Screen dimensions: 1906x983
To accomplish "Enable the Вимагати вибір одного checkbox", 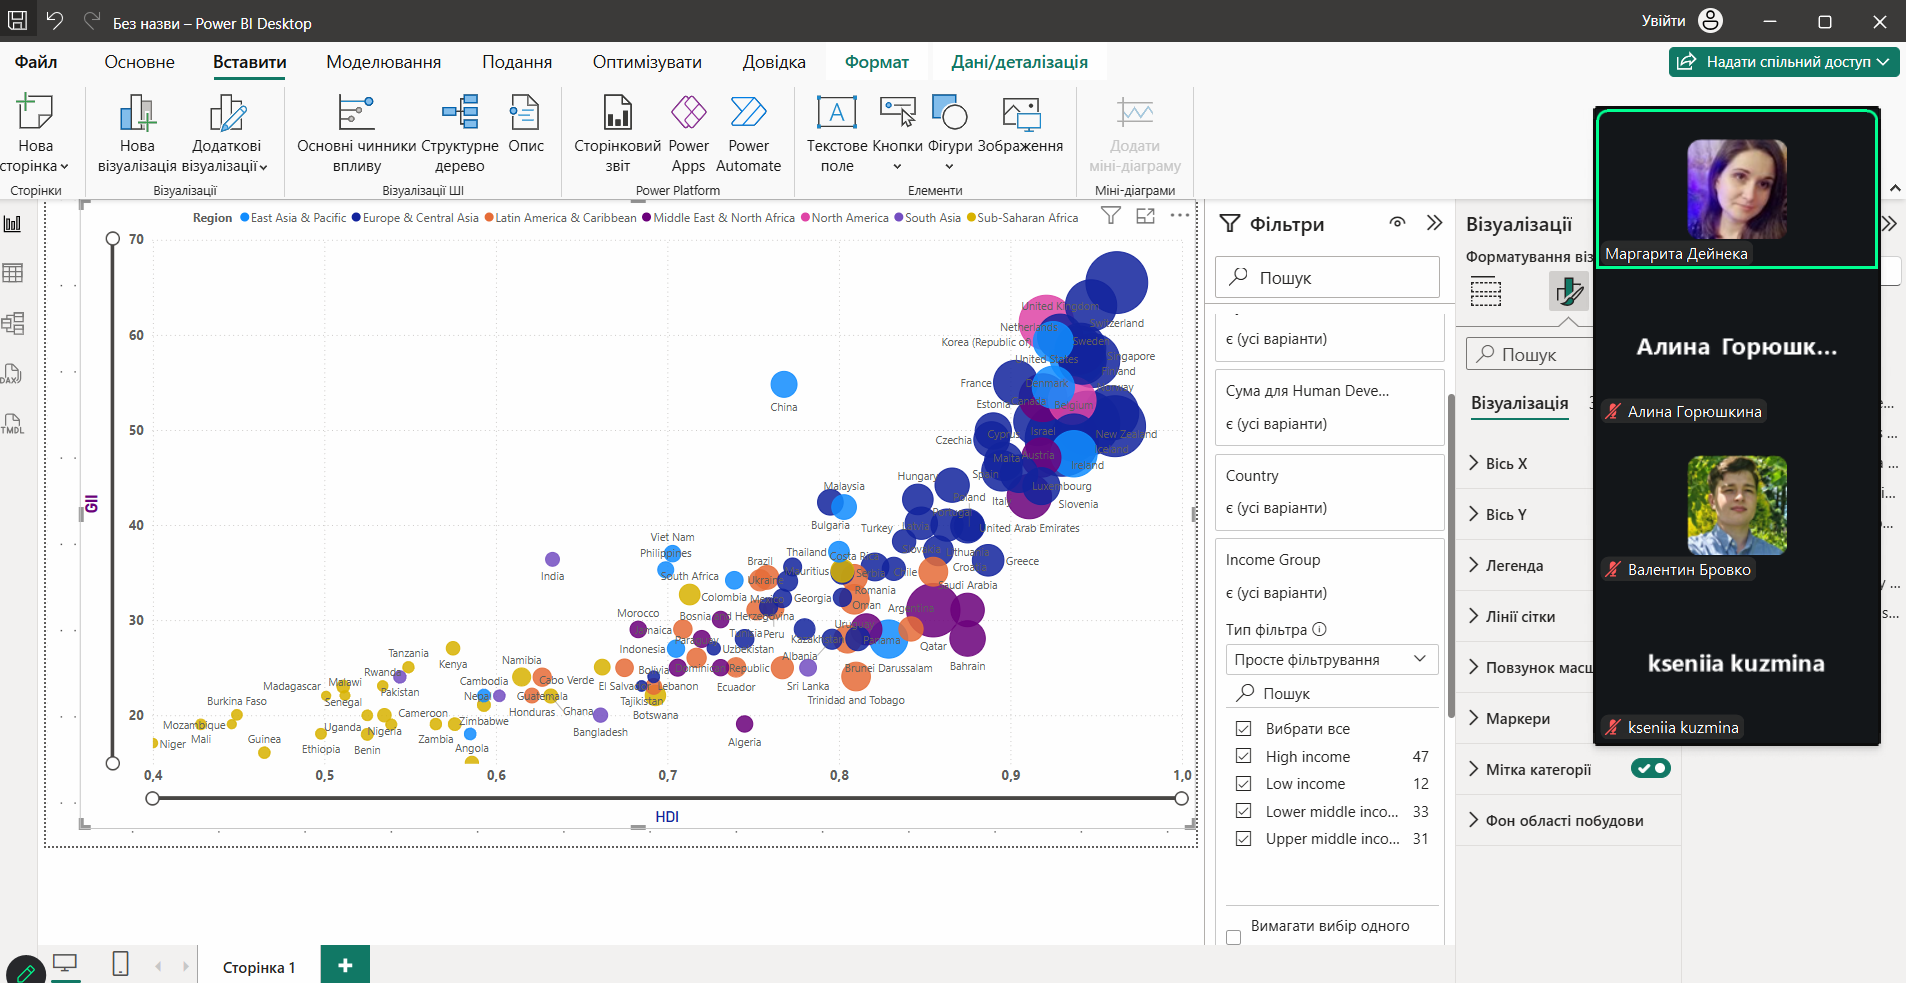I will (x=1235, y=937).
